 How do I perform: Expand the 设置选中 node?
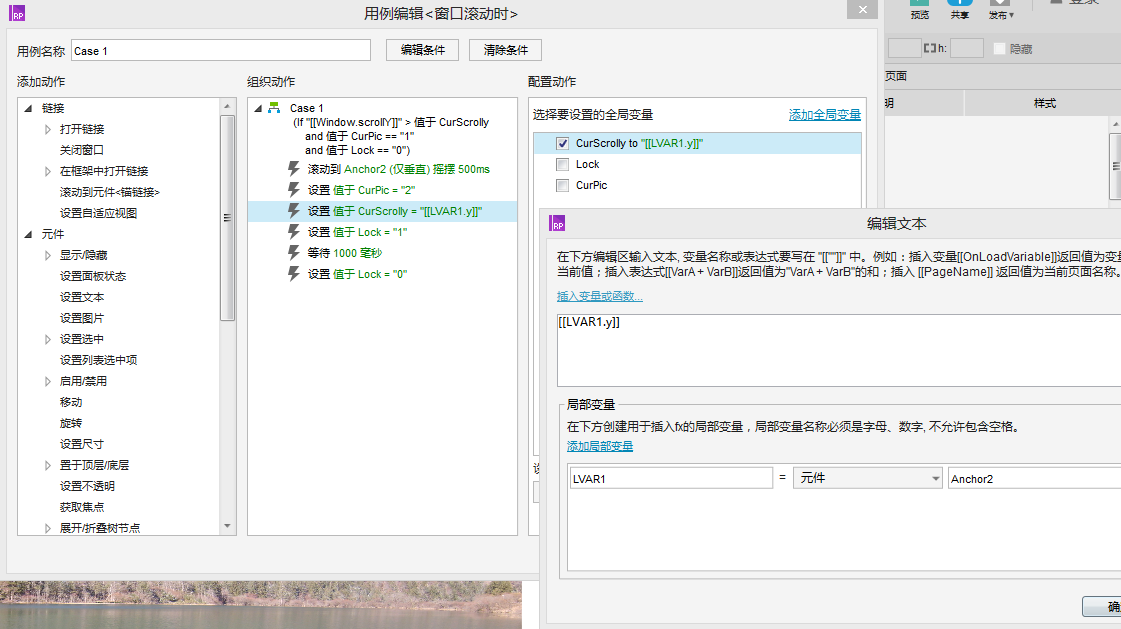48,339
